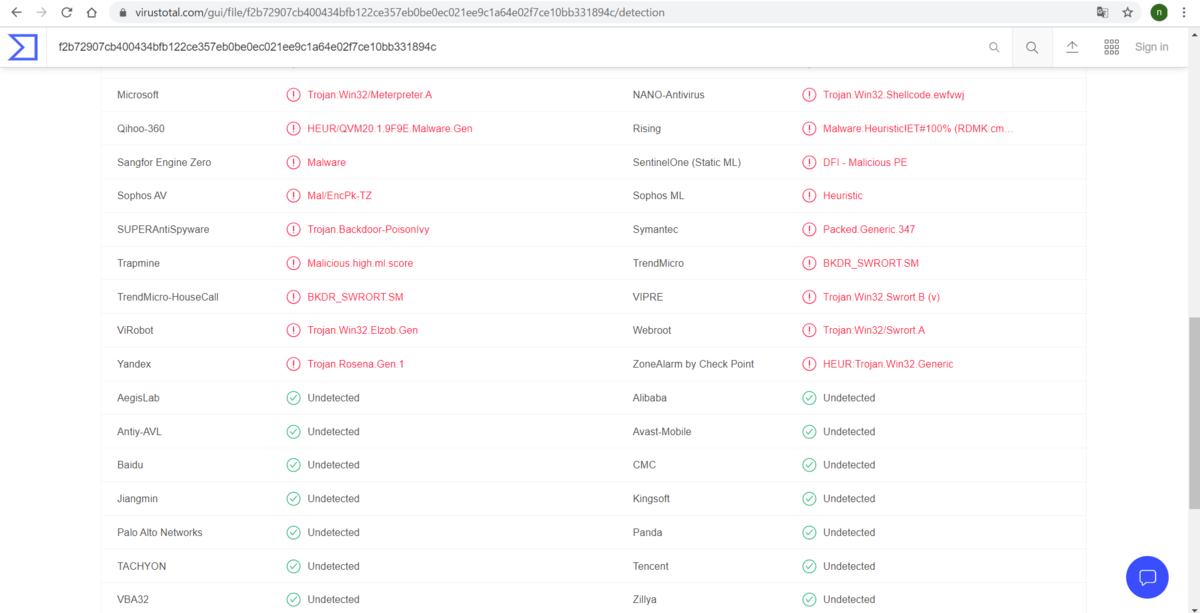Open the VirusTotal logo home link
This screenshot has width=1200, height=613.
[23, 47]
